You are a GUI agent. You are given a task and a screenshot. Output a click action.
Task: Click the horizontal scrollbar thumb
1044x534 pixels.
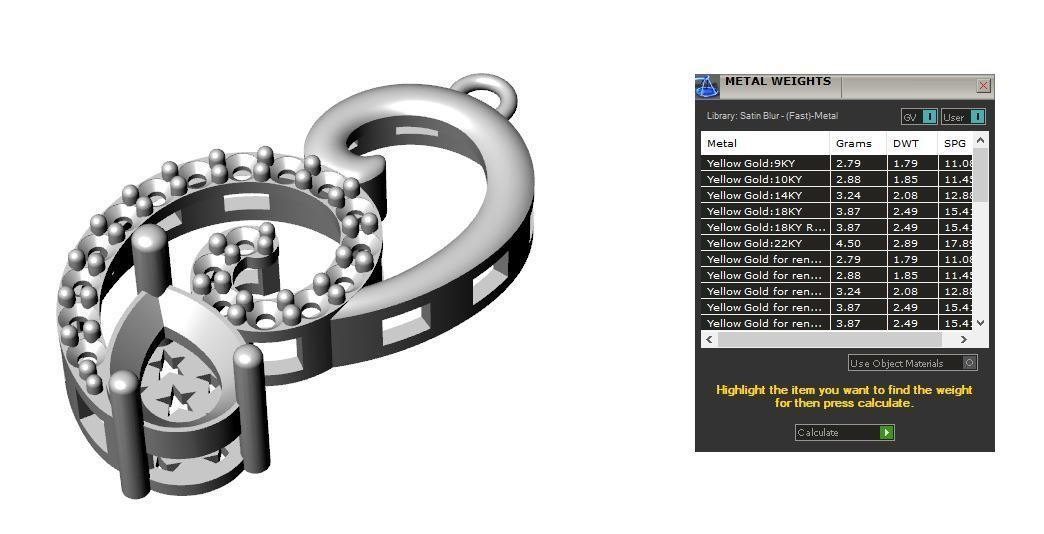click(830, 340)
